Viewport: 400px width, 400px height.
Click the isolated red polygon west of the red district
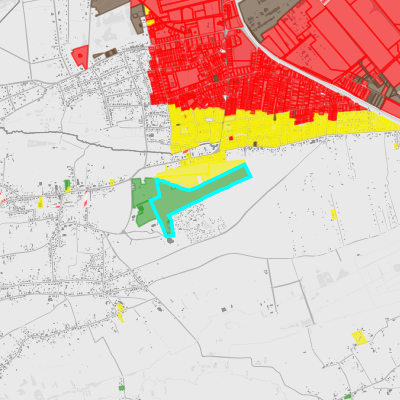click(81, 56)
